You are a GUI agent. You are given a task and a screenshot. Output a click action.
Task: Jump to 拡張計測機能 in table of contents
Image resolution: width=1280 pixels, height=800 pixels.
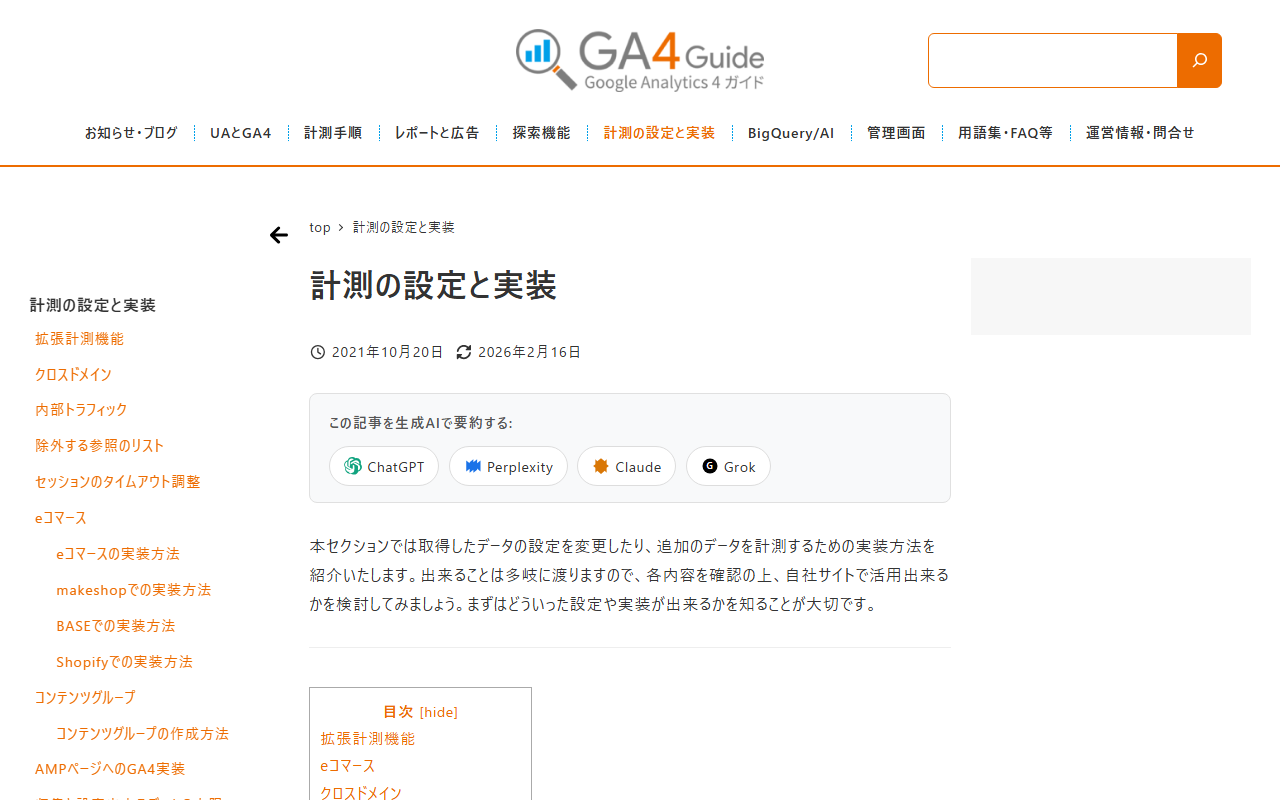[x=367, y=739]
